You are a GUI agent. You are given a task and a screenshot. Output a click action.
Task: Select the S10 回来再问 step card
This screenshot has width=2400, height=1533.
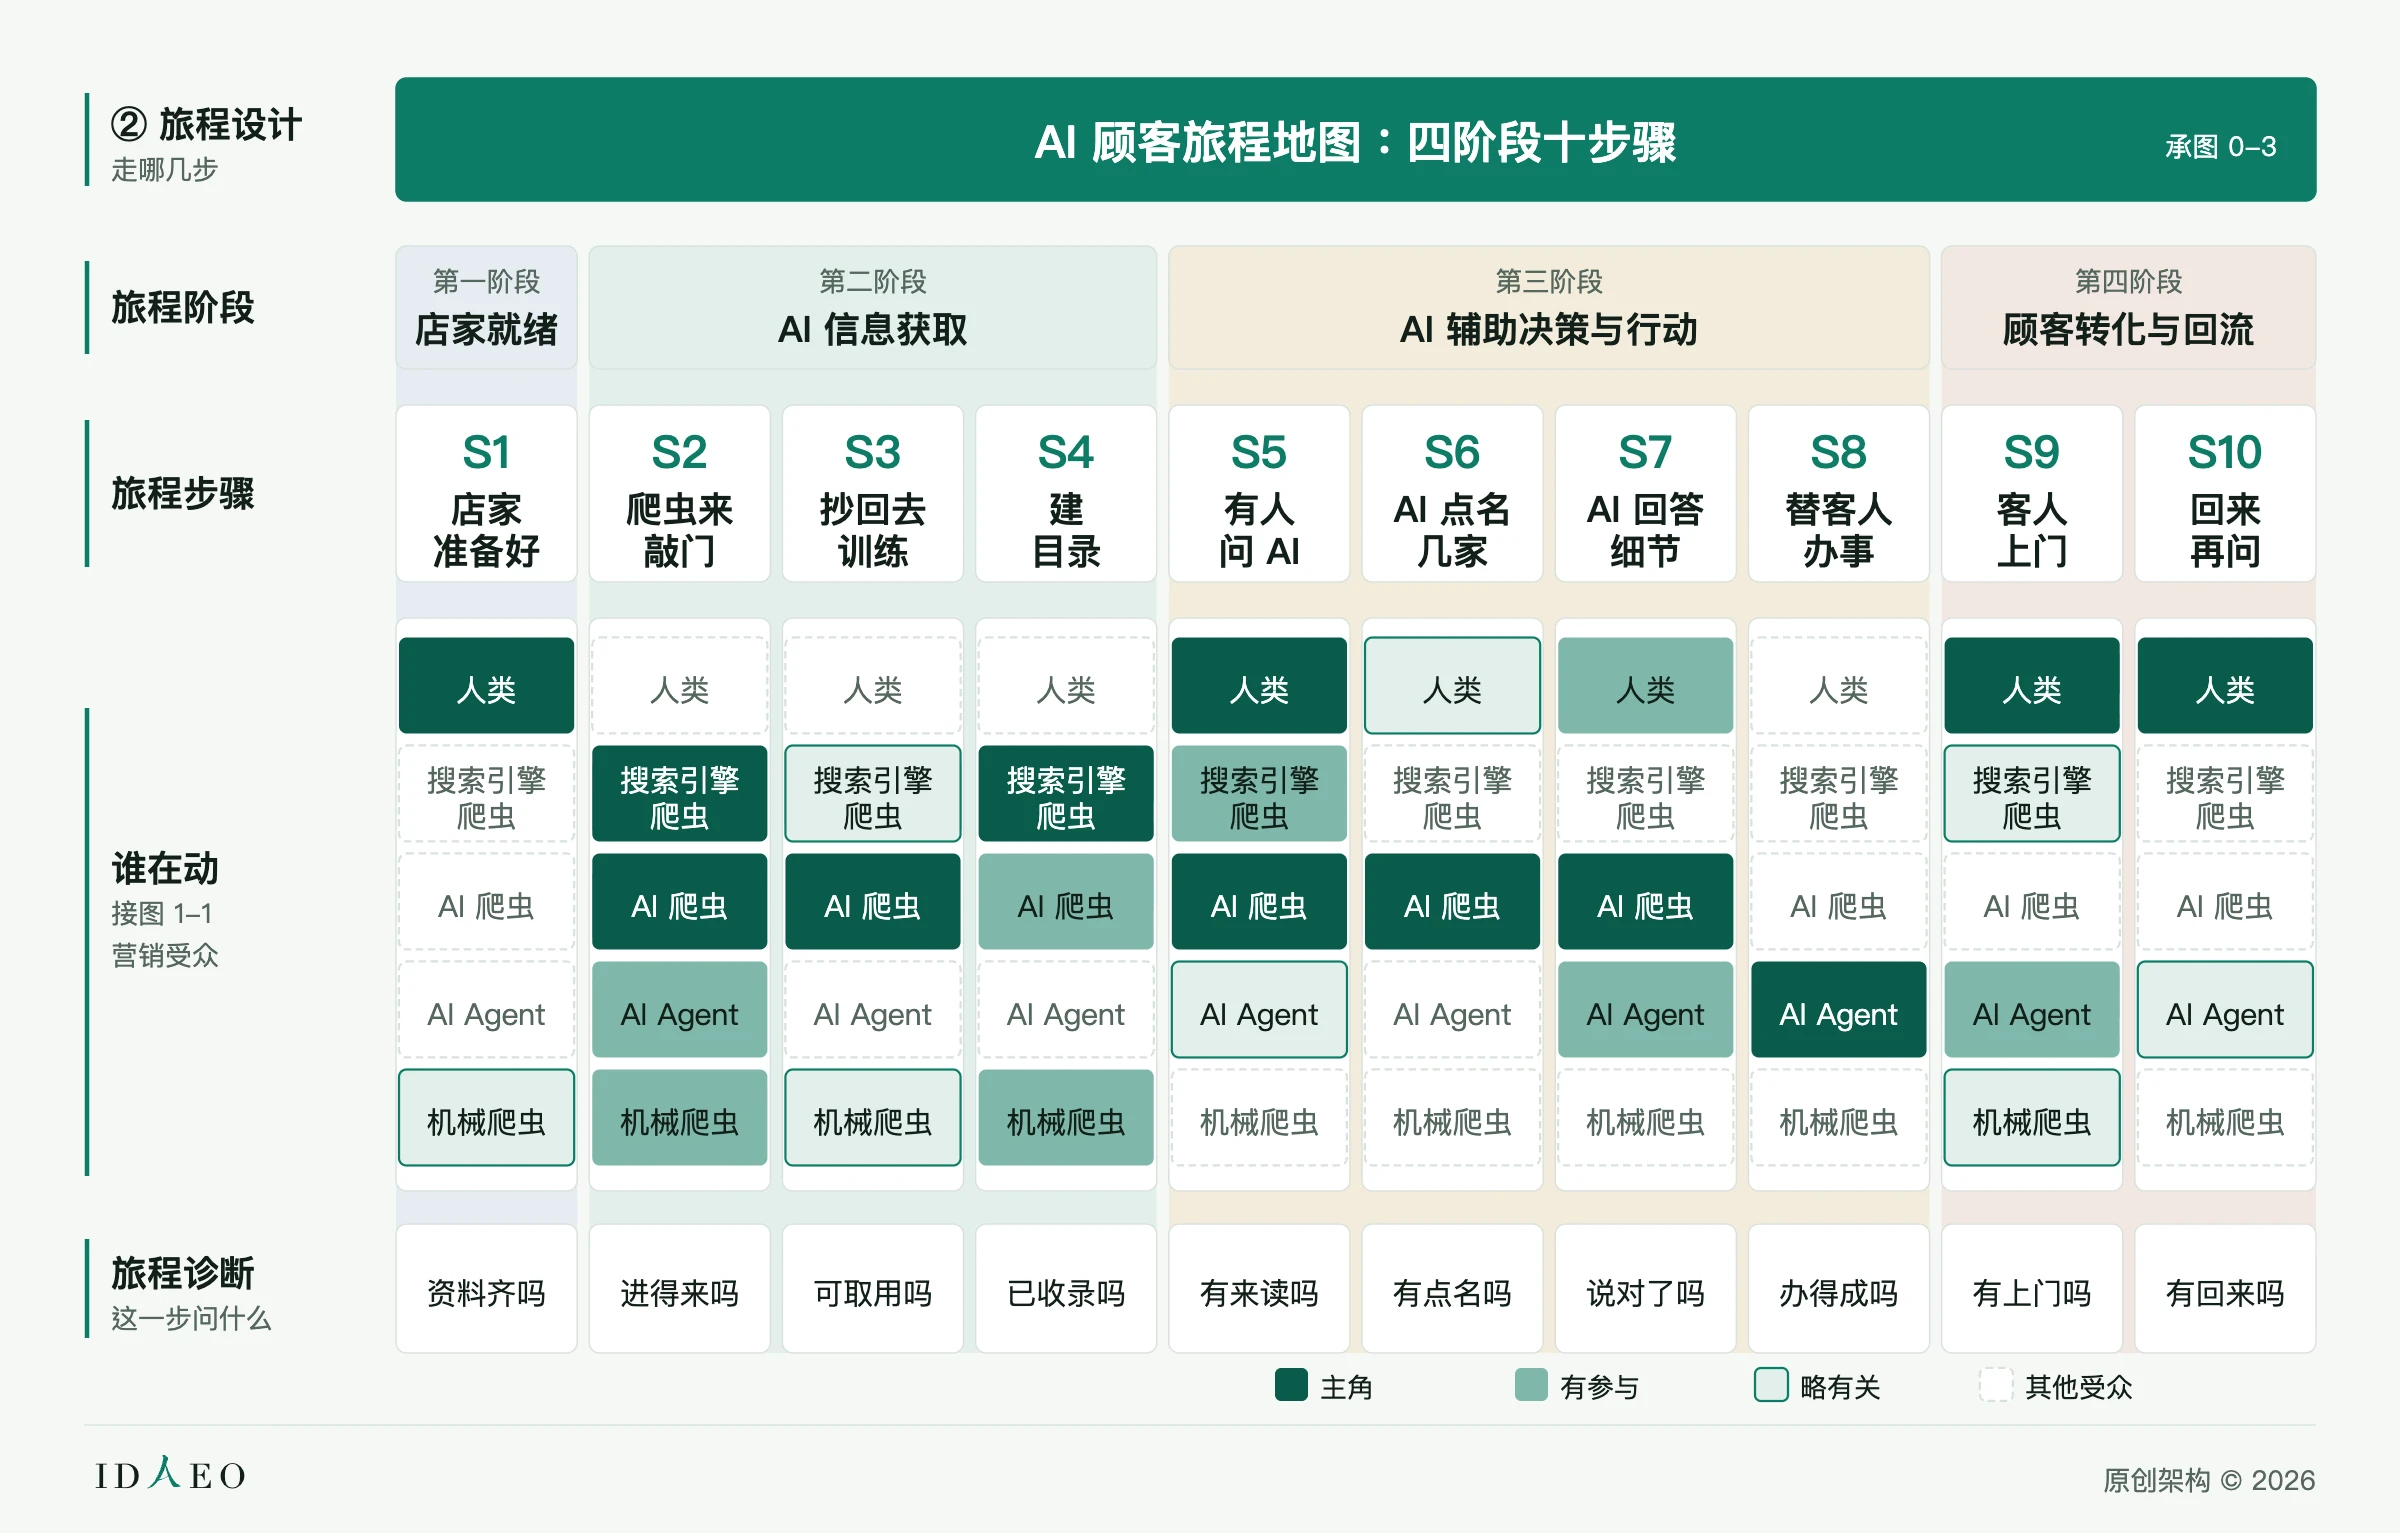click(x=2225, y=493)
